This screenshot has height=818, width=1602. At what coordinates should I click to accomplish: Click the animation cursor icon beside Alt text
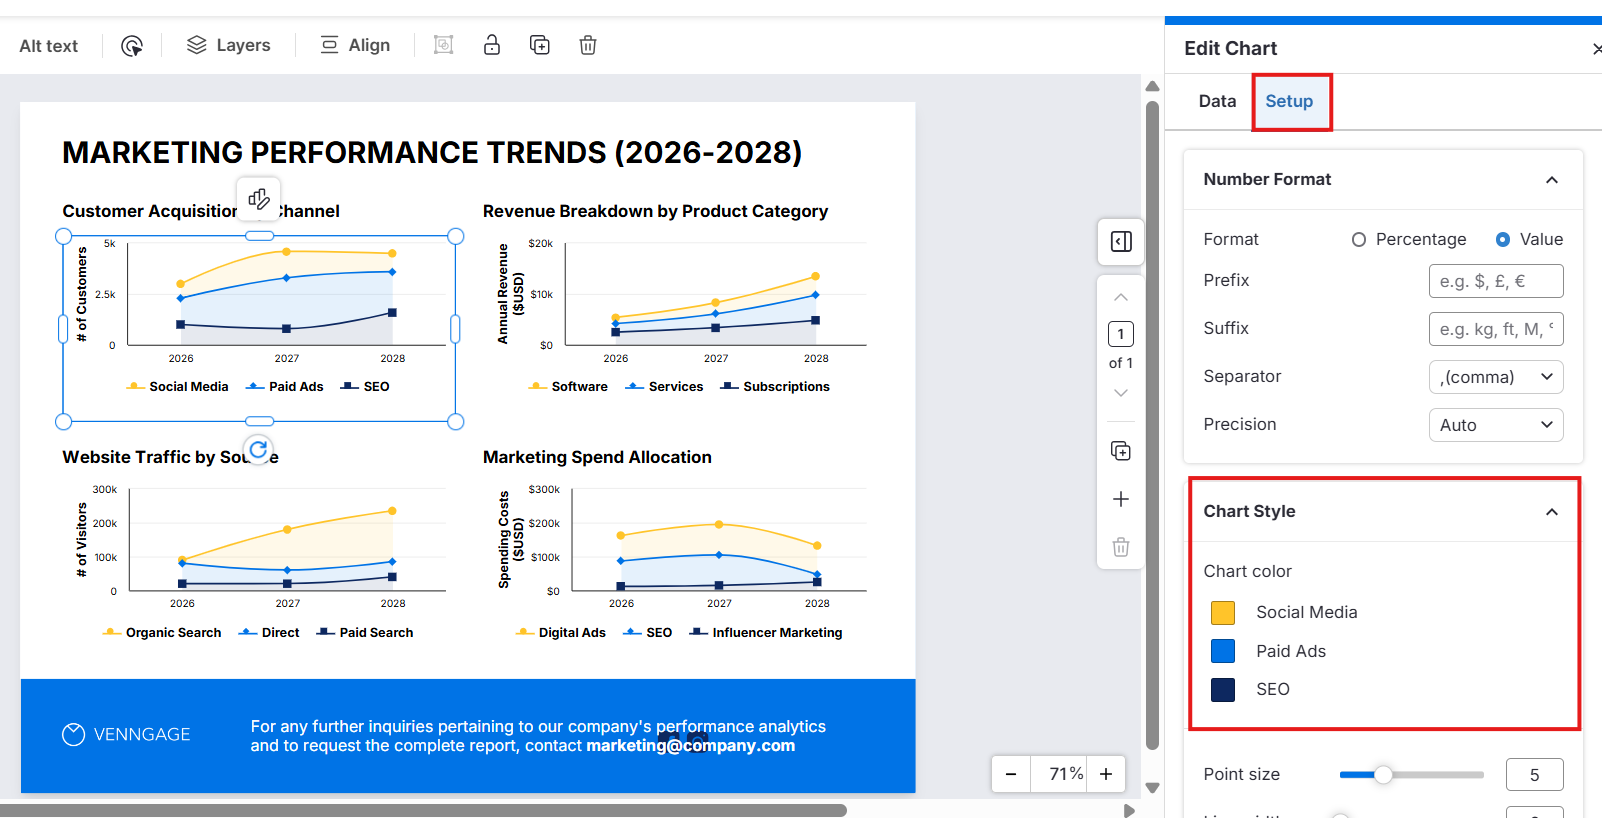click(132, 46)
